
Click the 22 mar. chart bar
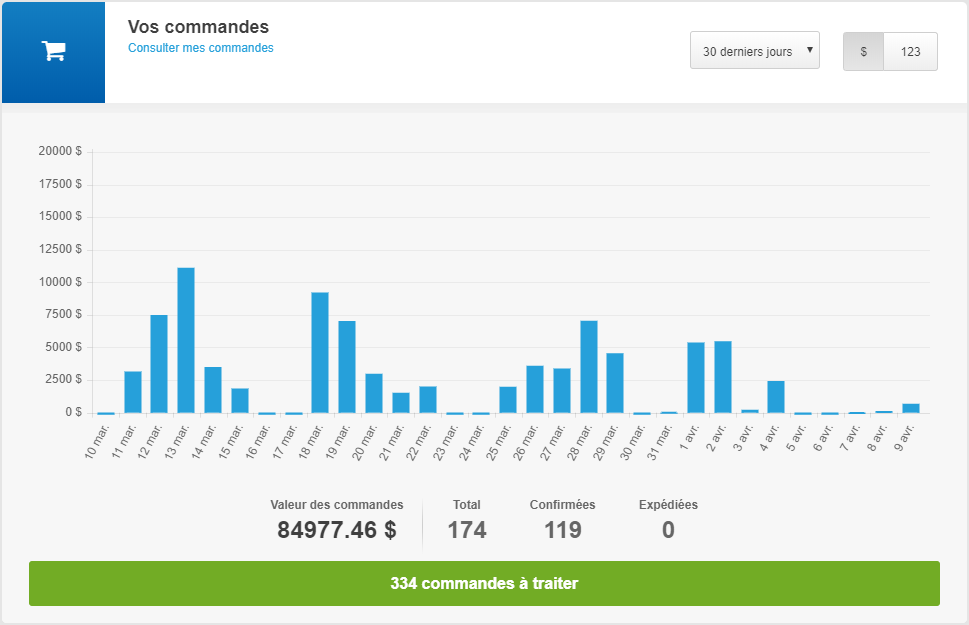428,400
